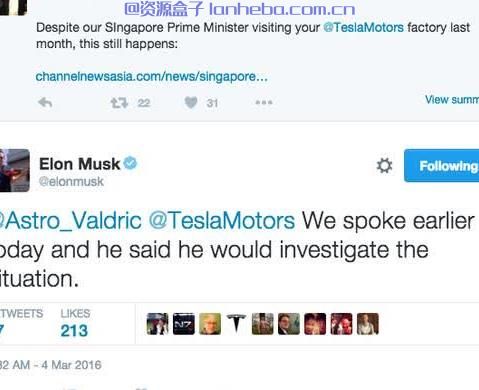
Task: Click the @TeslaMotors mention in top tweet
Action: [x=363, y=27]
